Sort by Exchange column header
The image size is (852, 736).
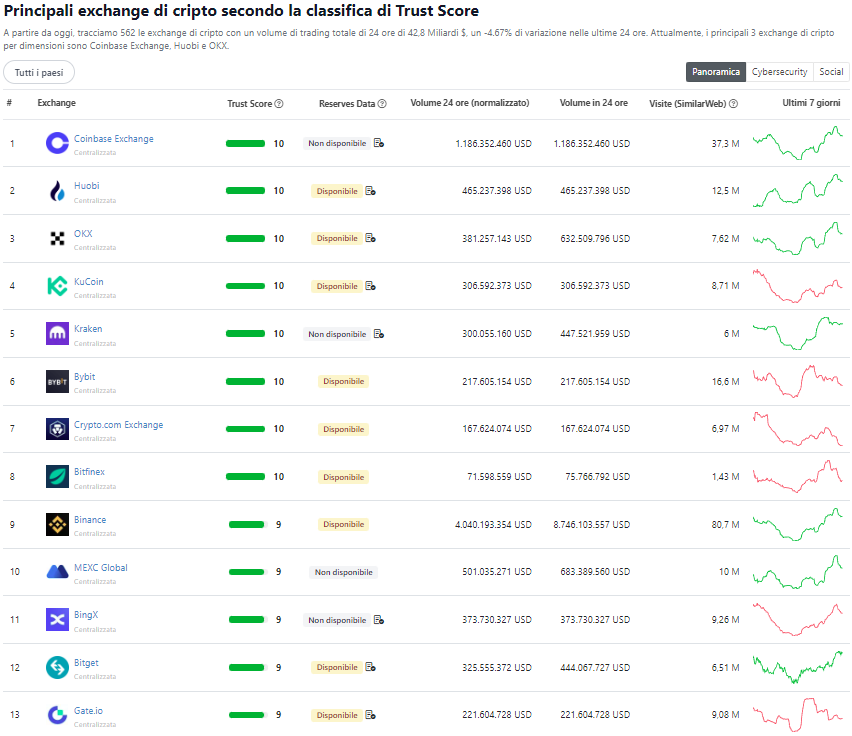click(x=57, y=103)
